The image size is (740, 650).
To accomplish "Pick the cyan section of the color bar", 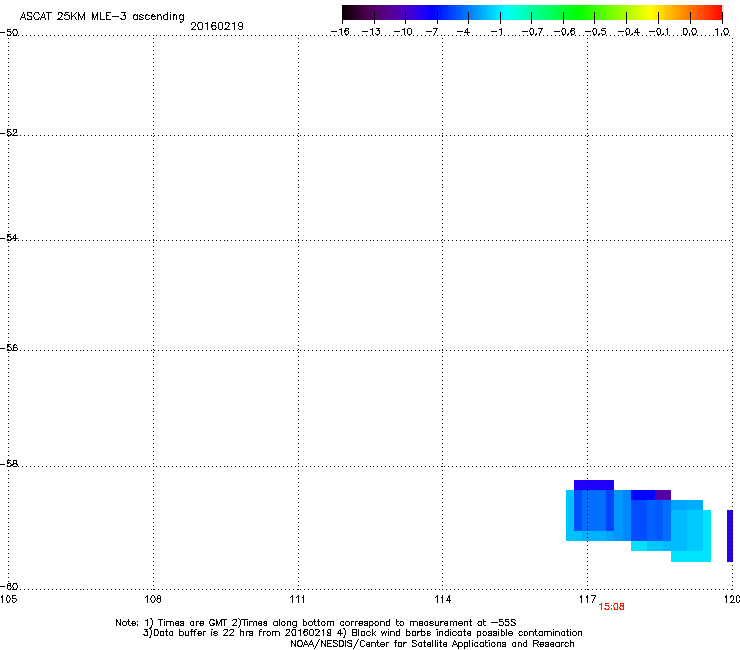I will (505, 12).
